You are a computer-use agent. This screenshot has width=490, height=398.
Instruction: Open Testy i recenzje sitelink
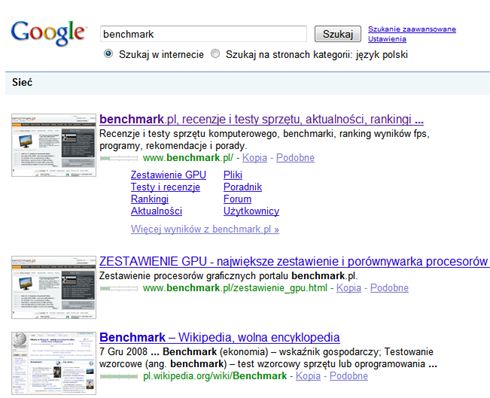click(x=165, y=187)
